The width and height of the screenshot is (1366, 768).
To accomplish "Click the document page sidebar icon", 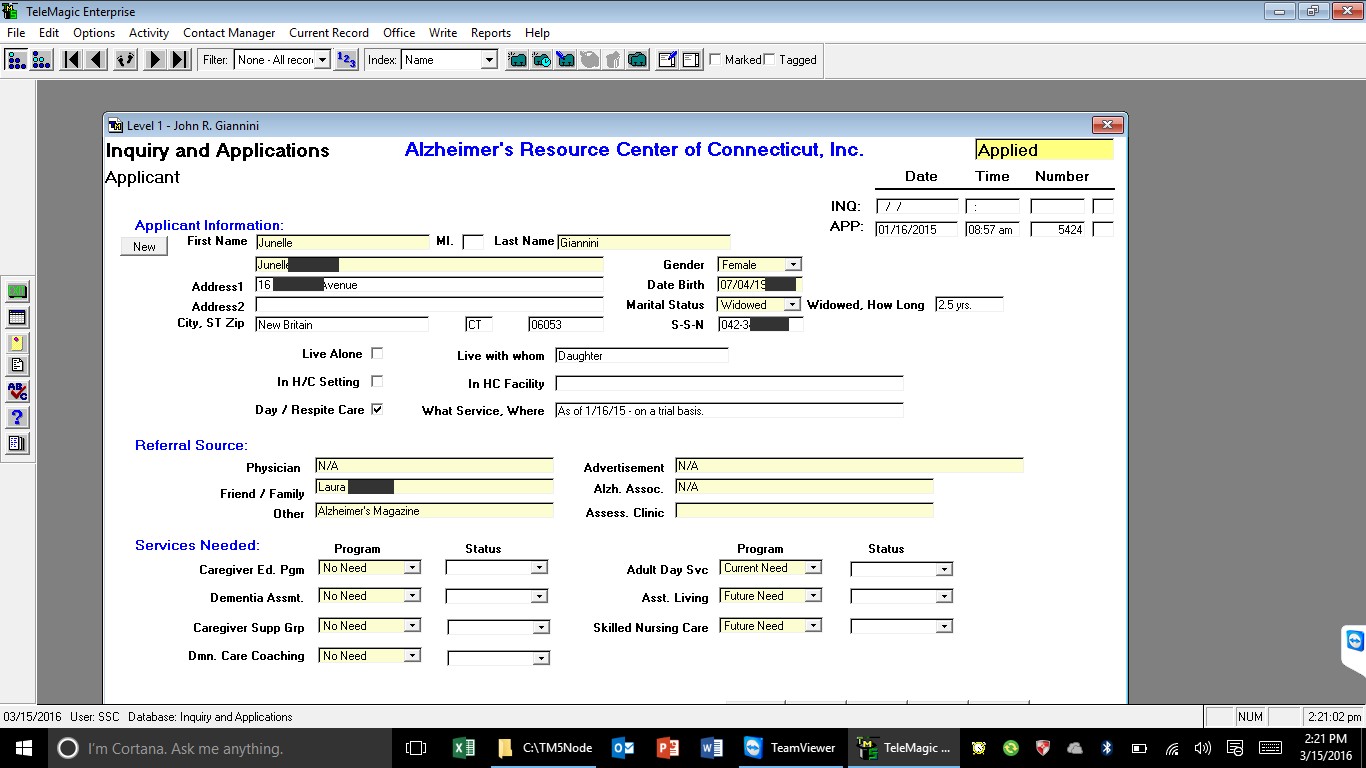I will pos(17,366).
